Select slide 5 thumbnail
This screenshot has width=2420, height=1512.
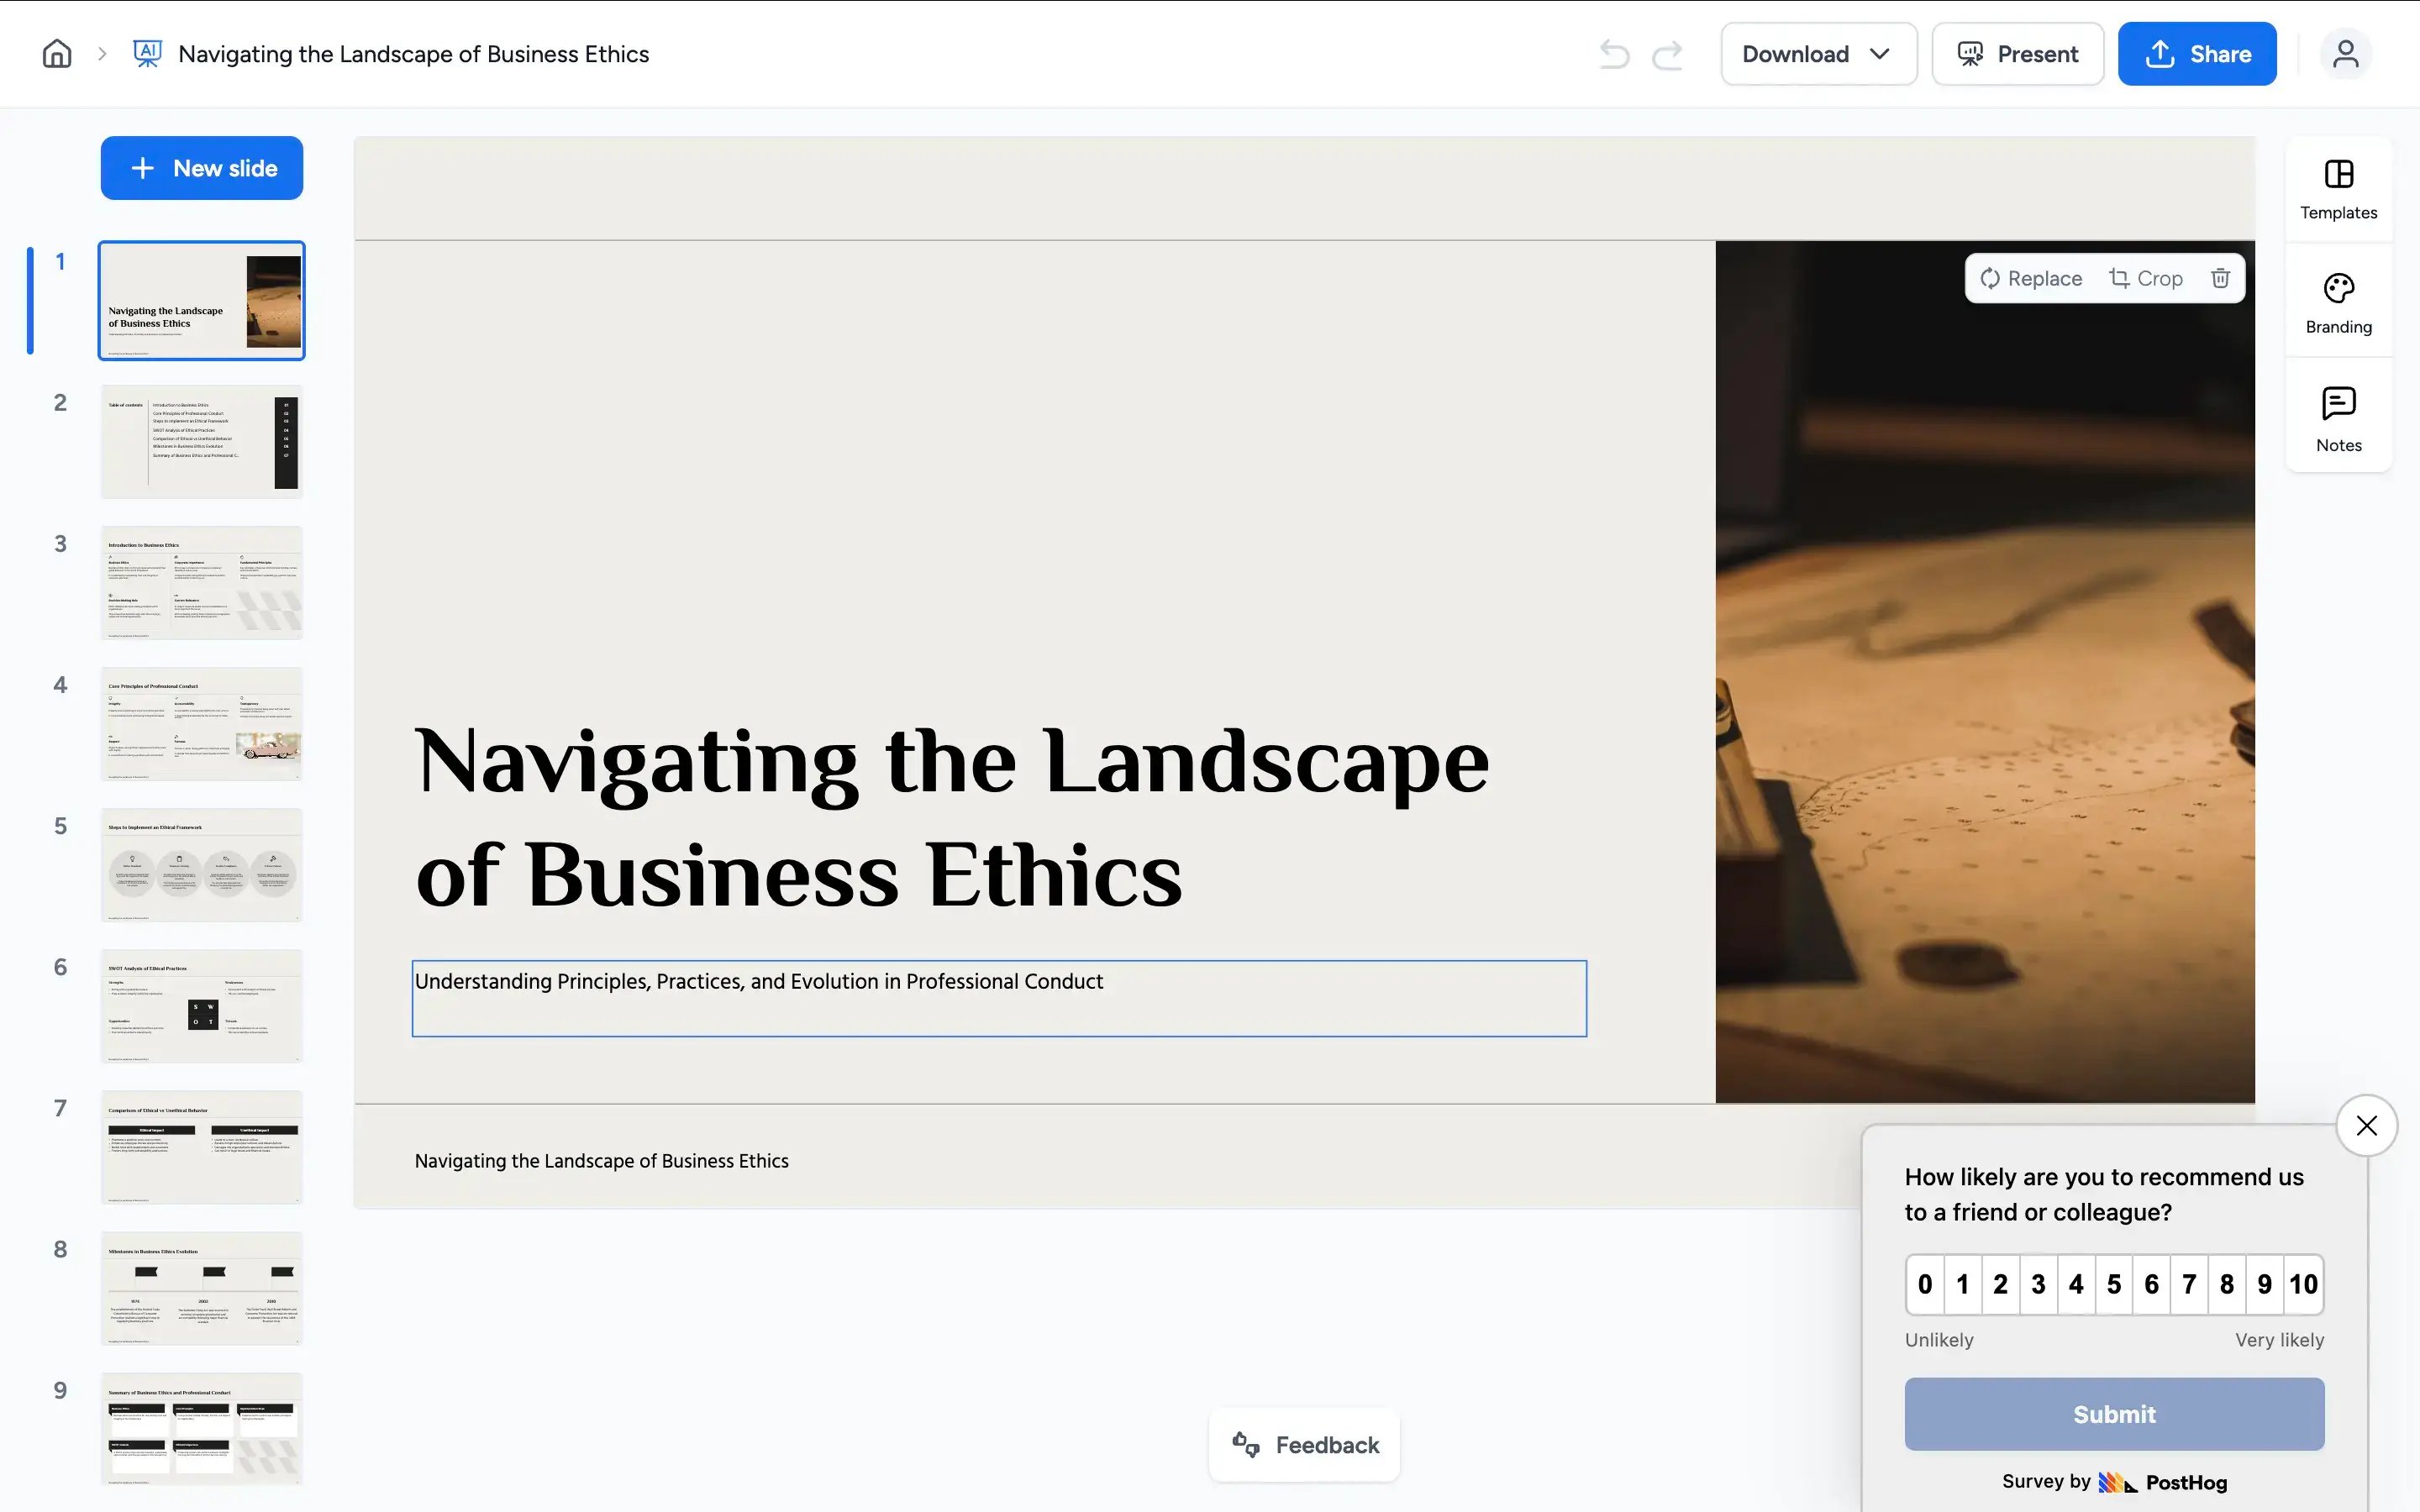(x=202, y=865)
